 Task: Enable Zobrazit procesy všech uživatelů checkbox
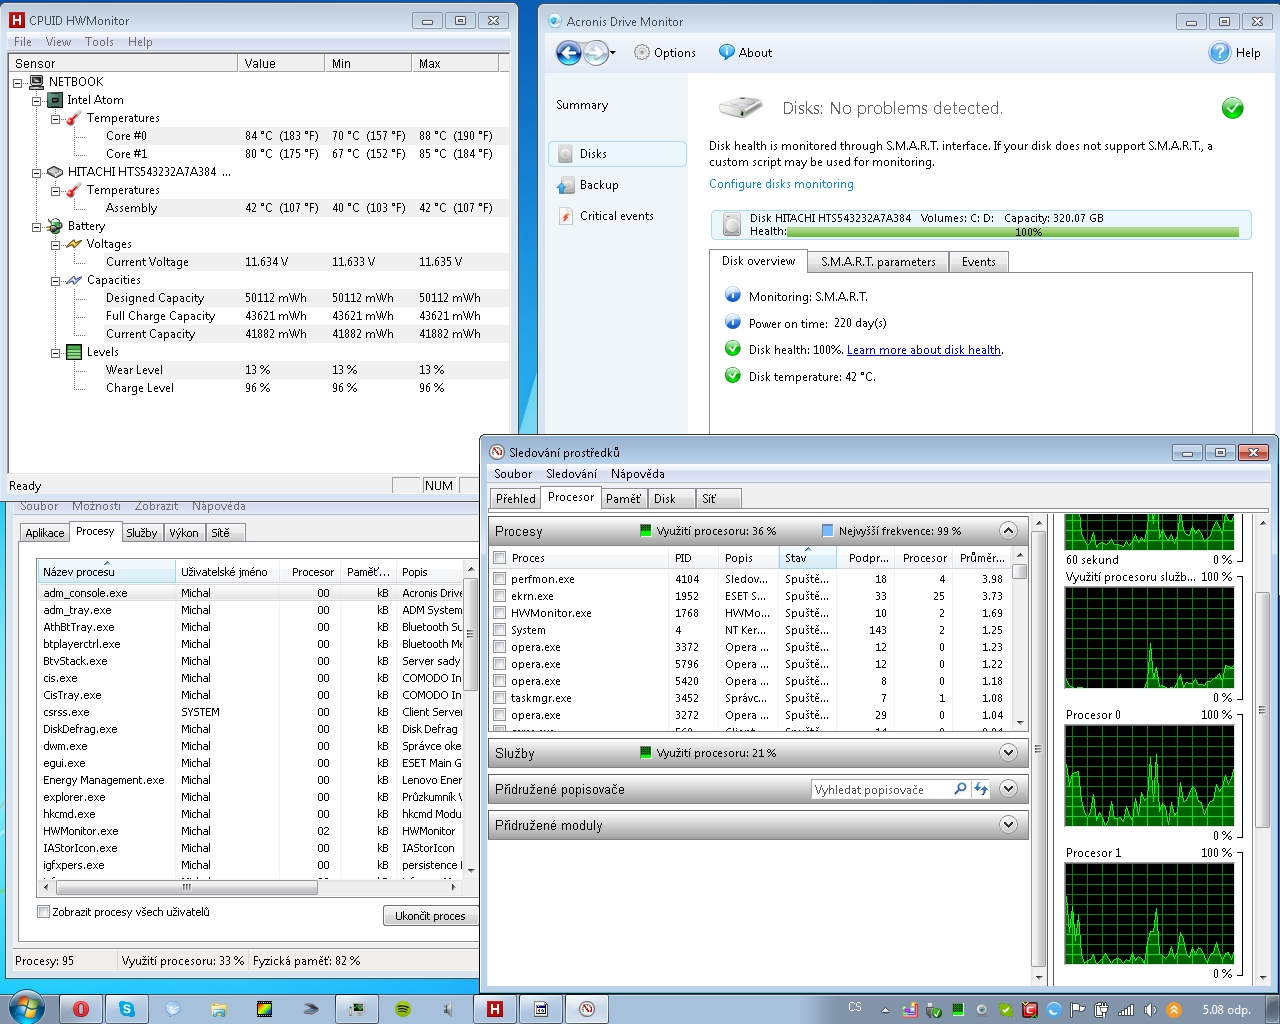coord(43,912)
